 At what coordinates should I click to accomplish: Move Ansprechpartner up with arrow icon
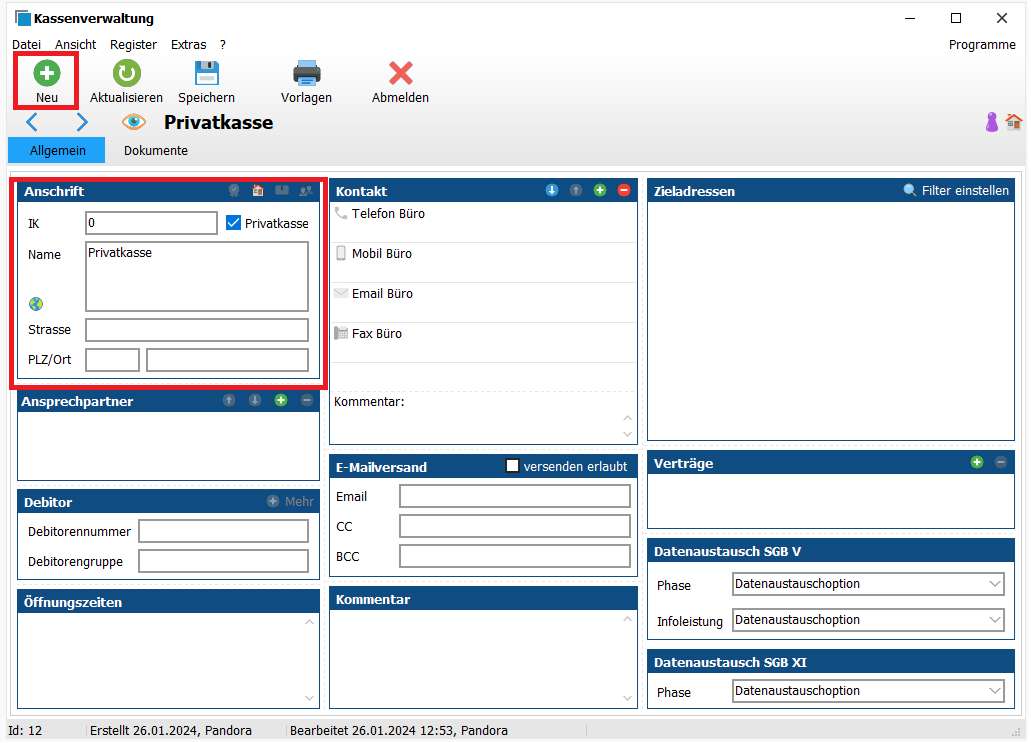pos(229,400)
